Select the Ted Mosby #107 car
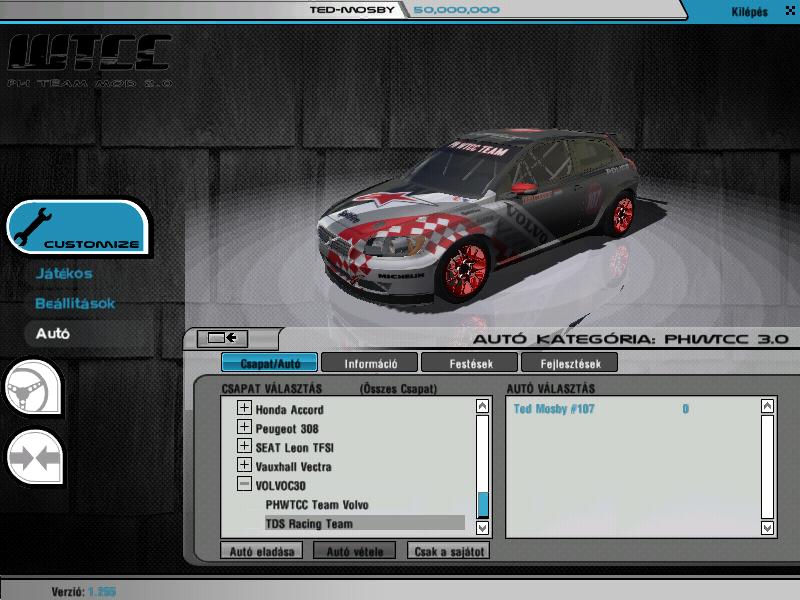Image resolution: width=800 pixels, height=600 pixels. pos(554,409)
